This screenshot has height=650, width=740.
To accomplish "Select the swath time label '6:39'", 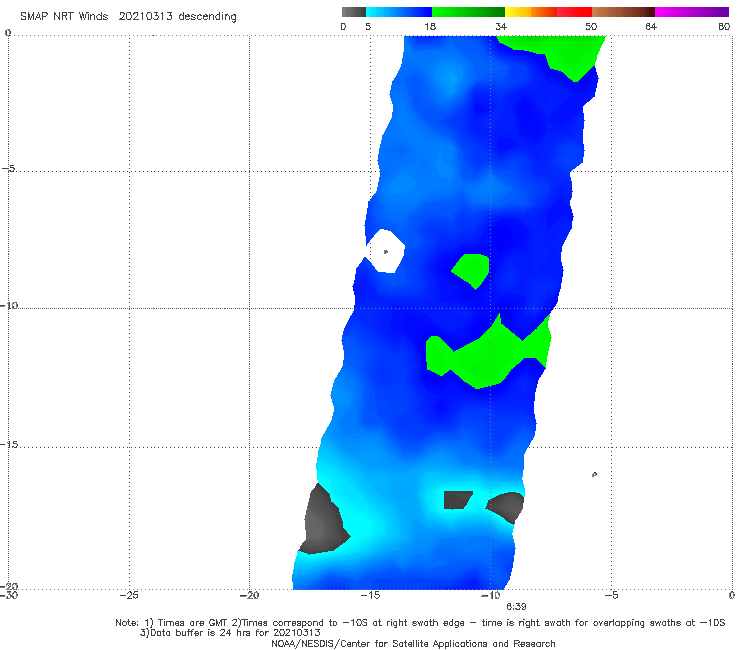I will coord(516,607).
